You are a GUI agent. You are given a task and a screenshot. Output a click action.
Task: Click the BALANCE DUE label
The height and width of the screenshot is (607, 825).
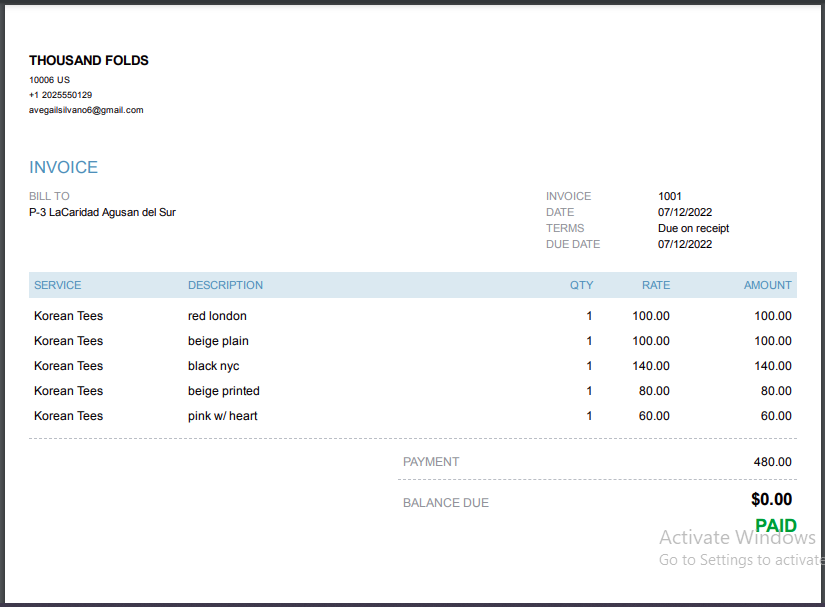click(x=446, y=503)
